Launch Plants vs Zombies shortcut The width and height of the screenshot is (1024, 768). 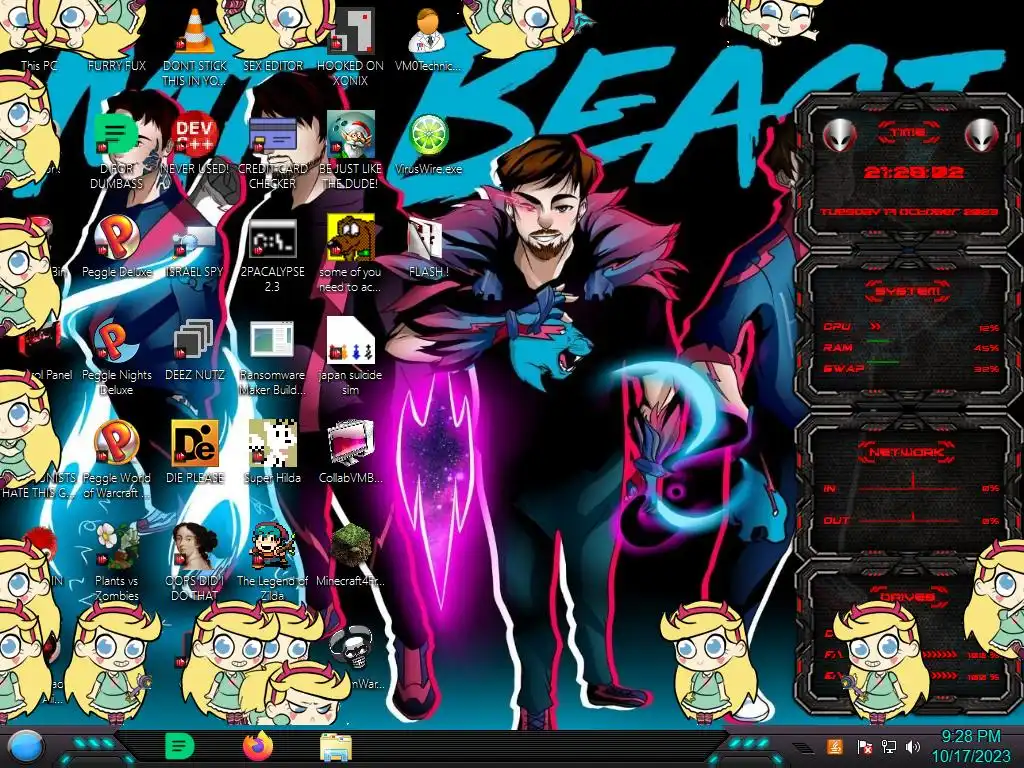116,545
